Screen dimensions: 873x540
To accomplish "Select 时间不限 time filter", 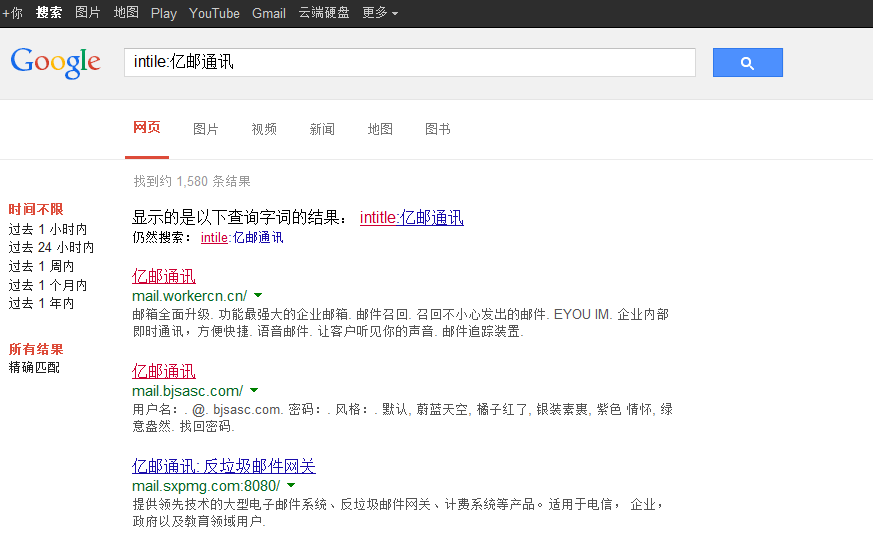I will (x=36, y=209).
